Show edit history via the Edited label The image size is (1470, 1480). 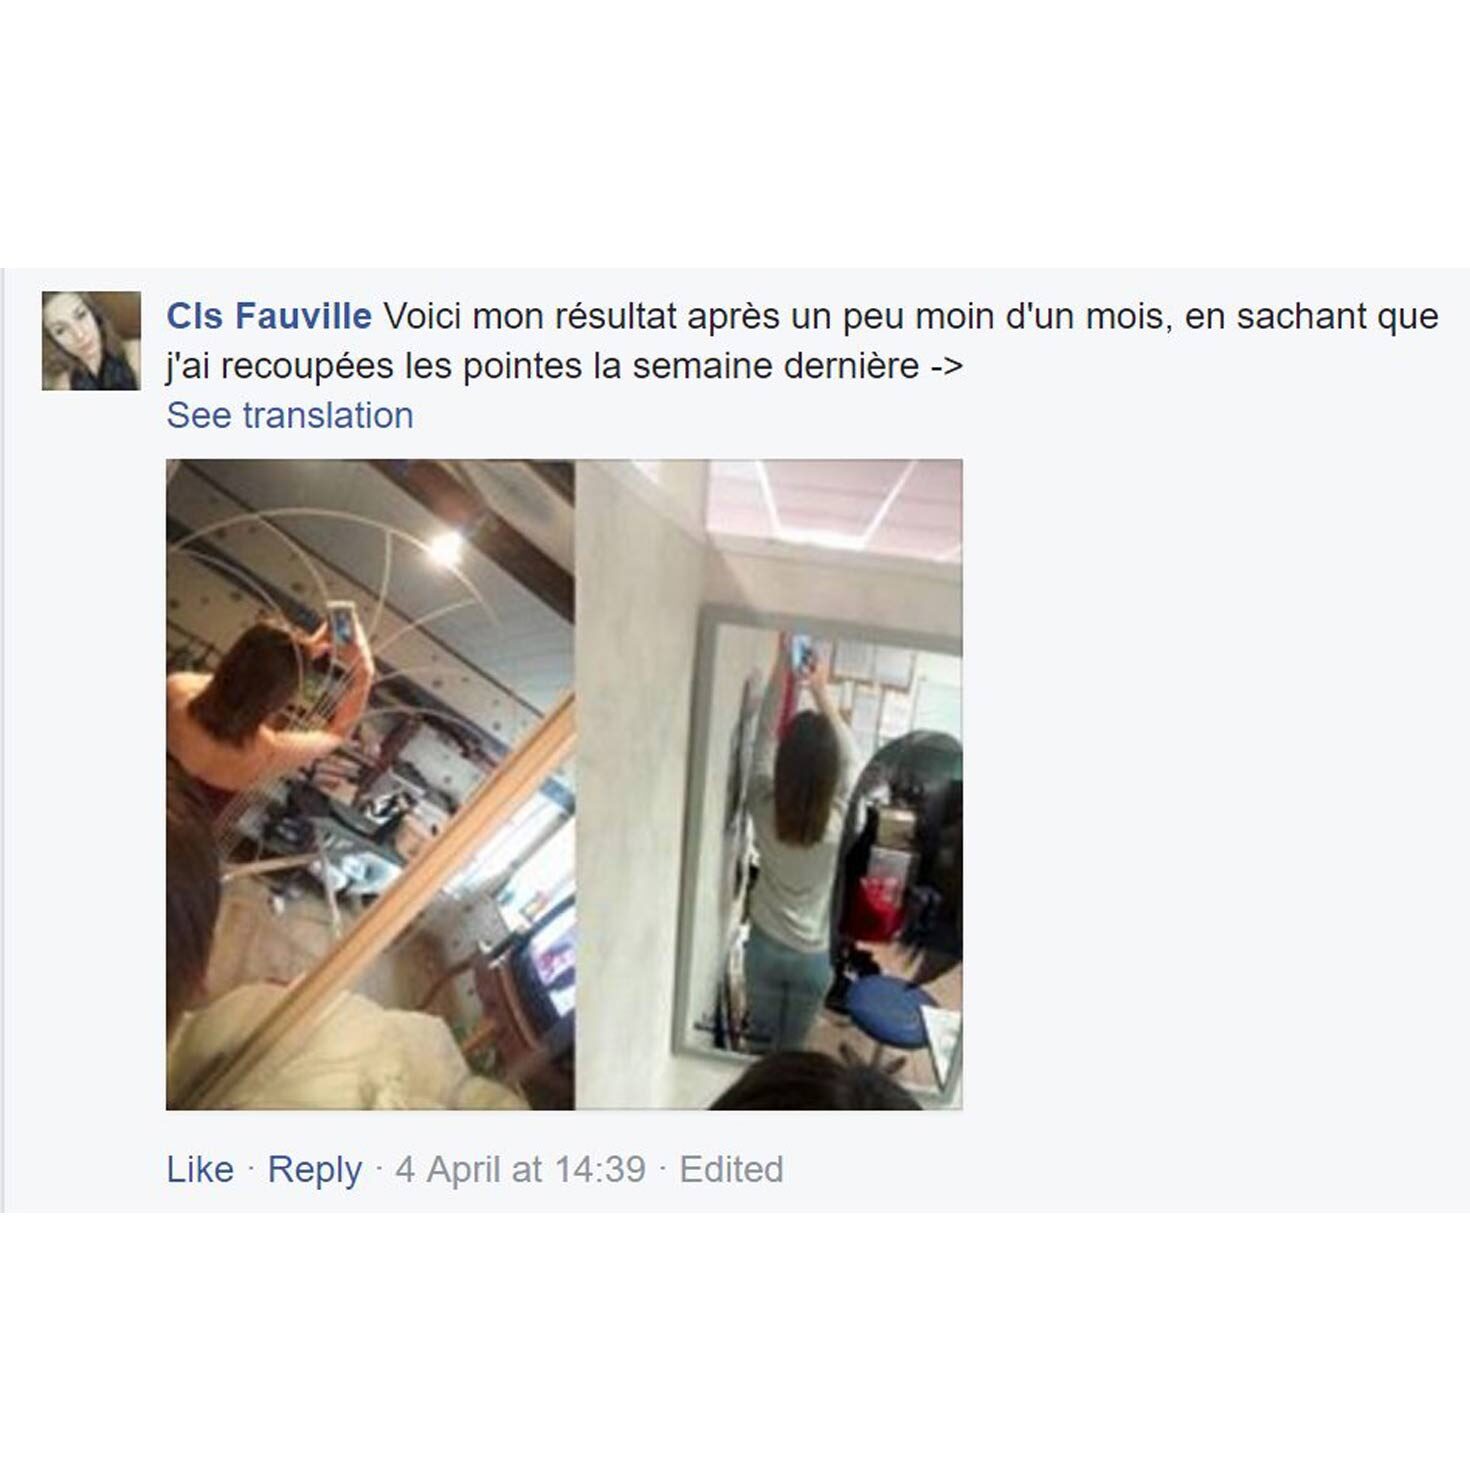(x=731, y=1169)
